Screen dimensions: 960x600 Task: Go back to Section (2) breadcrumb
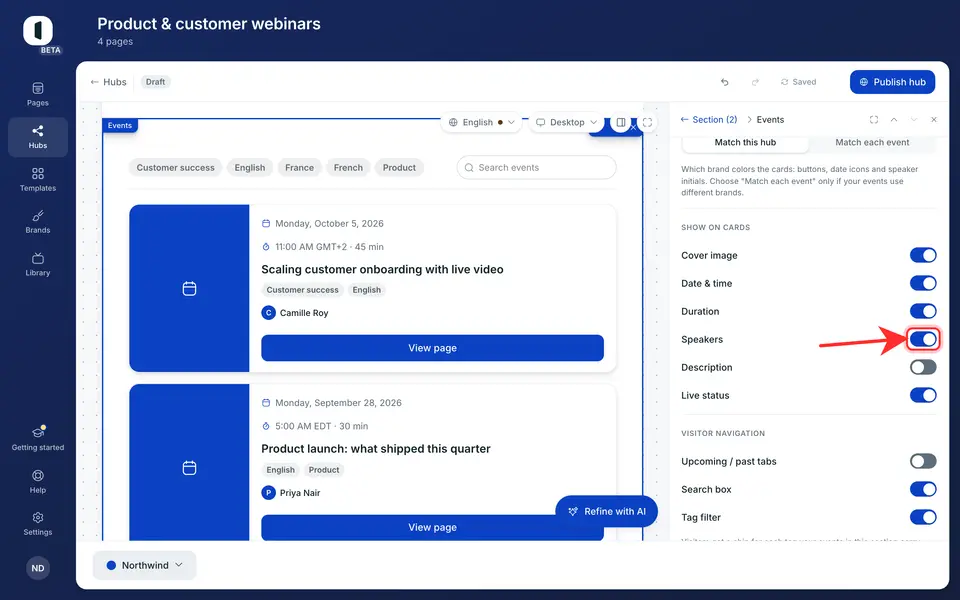click(709, 119)
